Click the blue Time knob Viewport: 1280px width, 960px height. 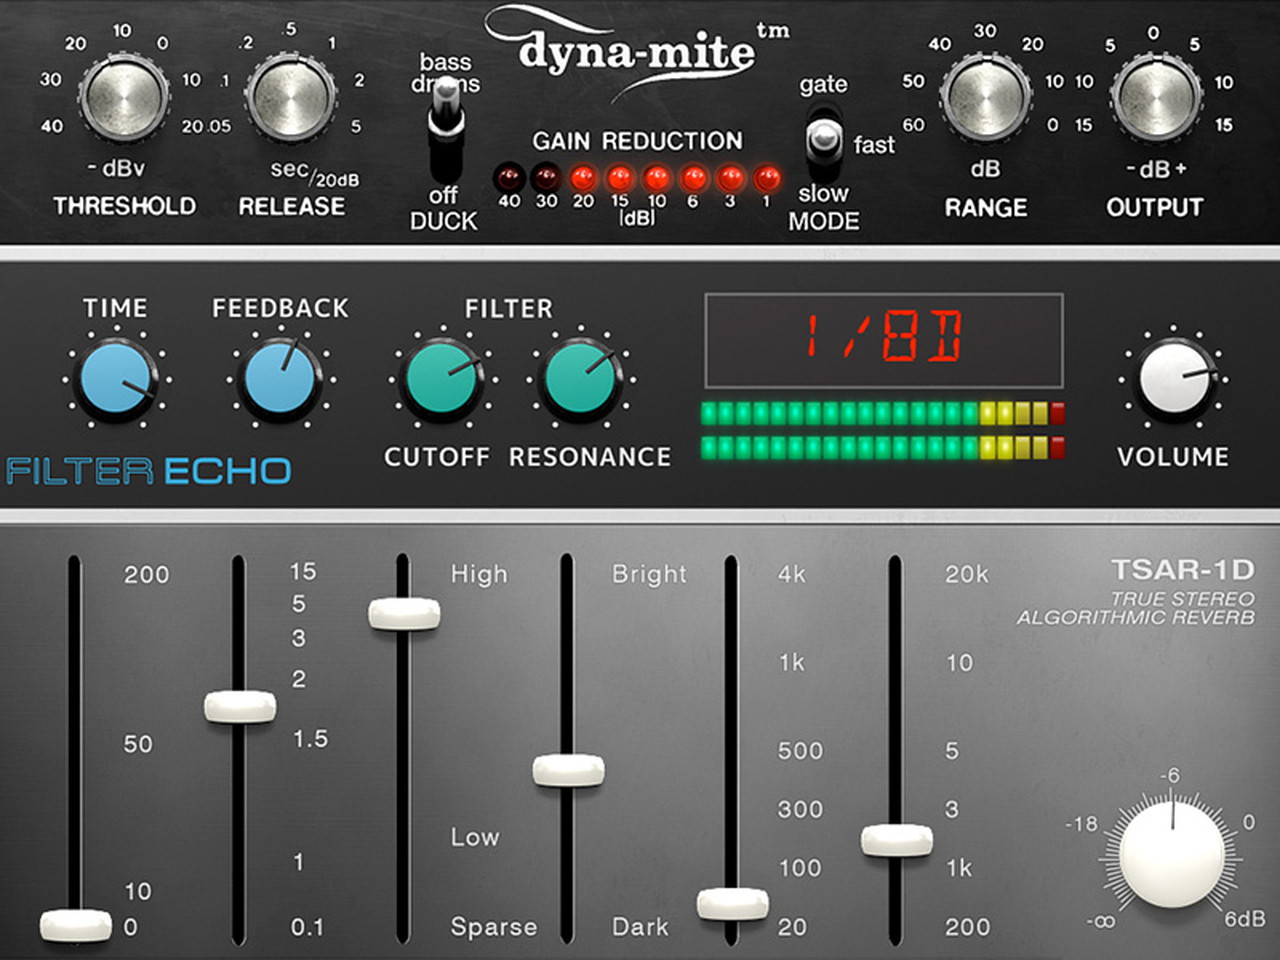(117, 380)
